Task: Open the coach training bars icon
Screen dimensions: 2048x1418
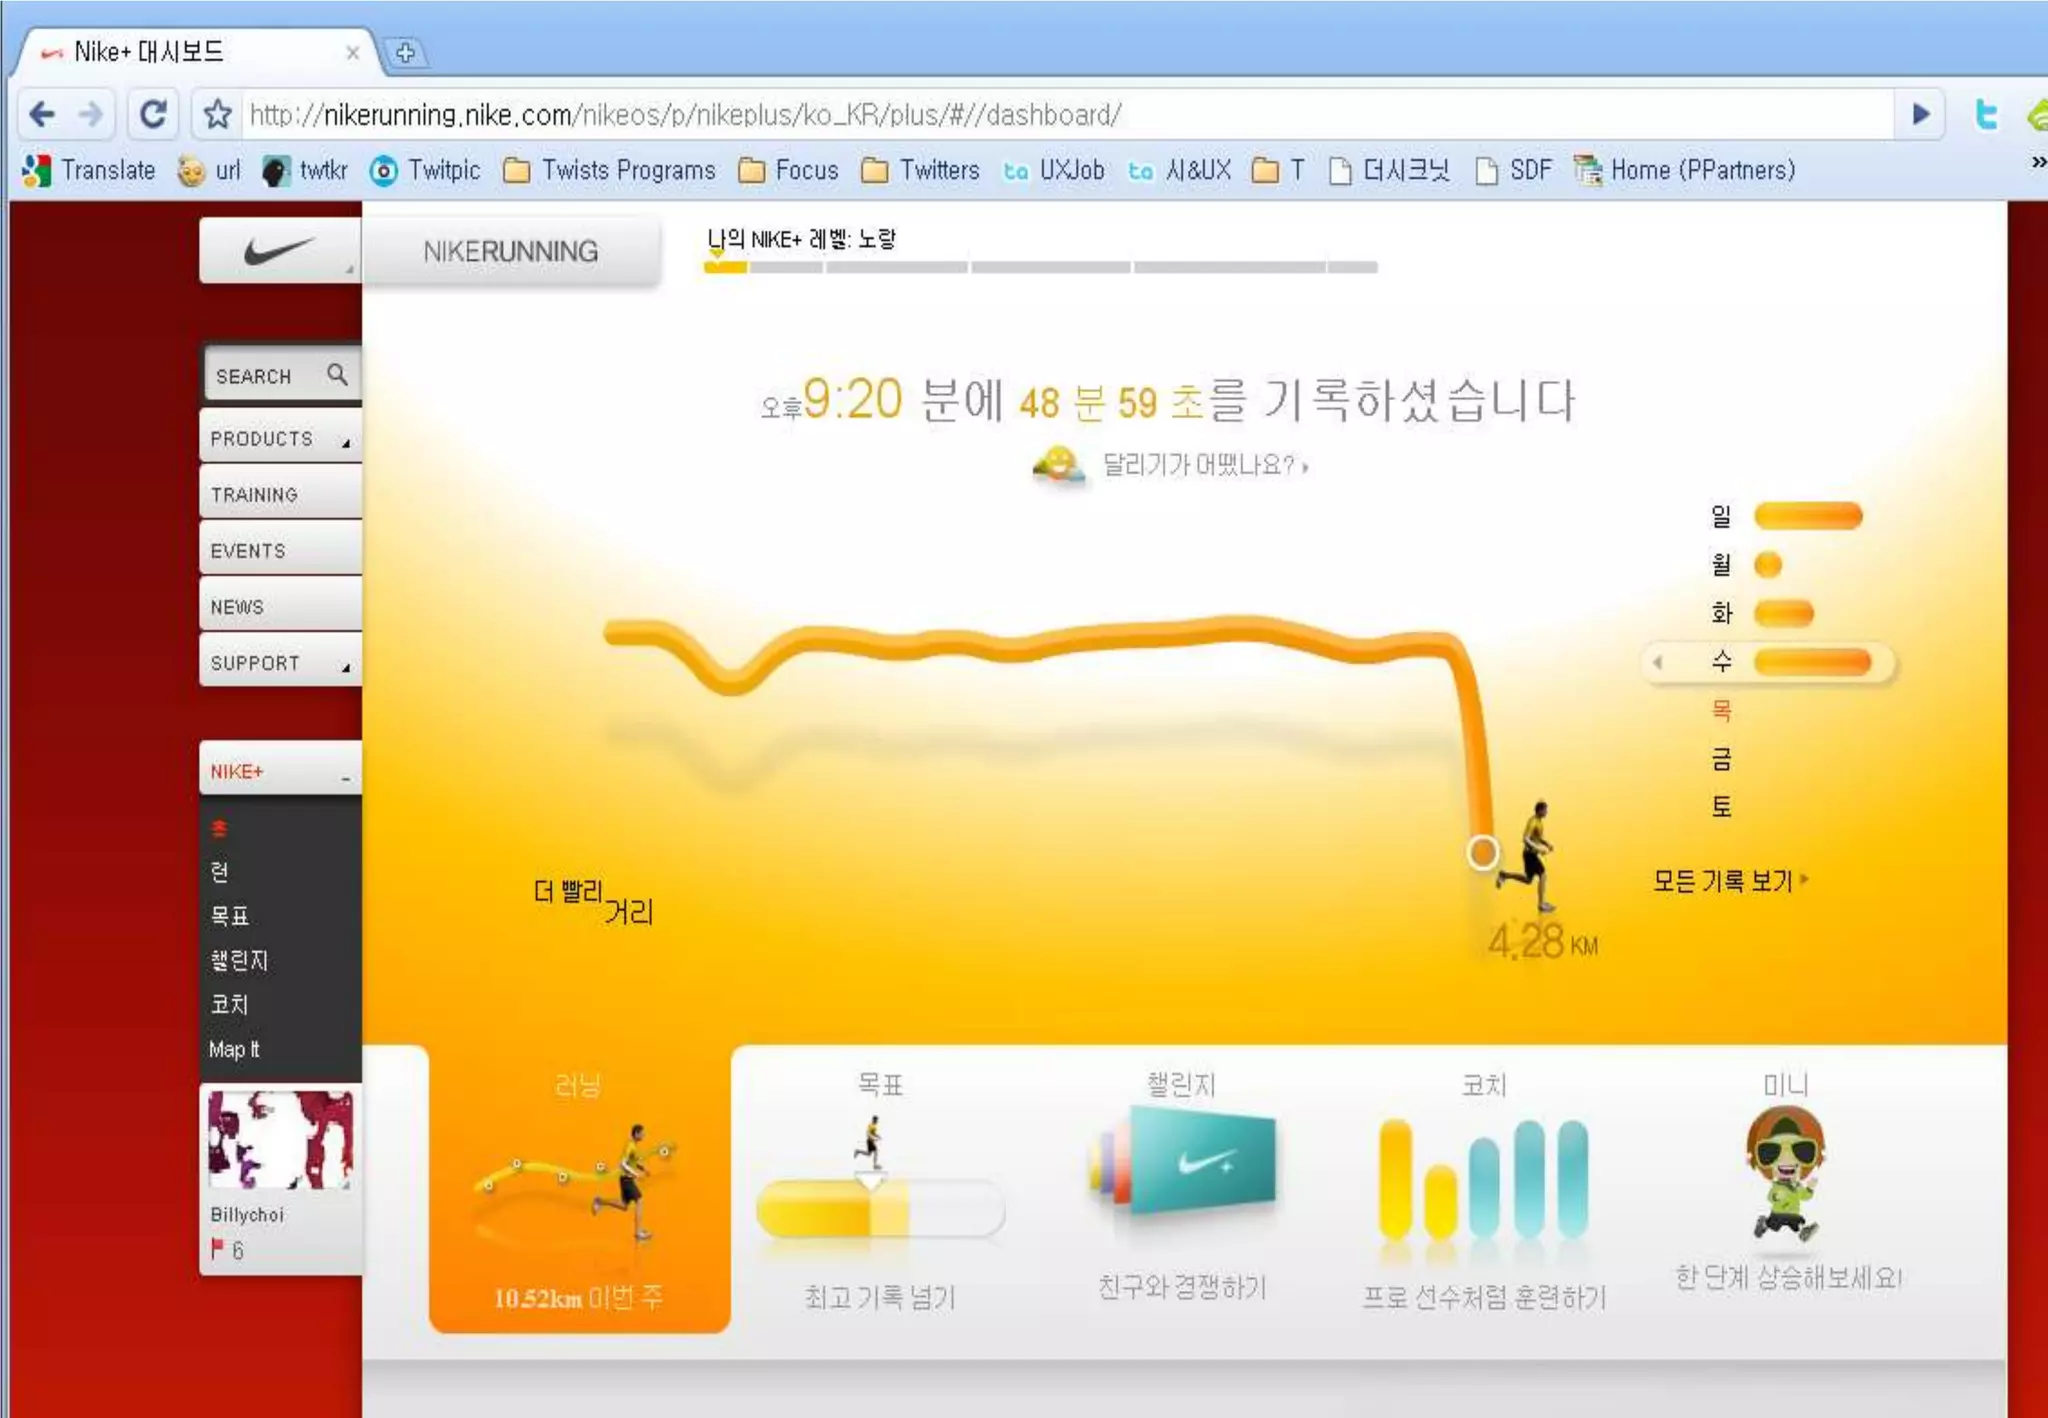Action: click(x=1483, y=1181)
